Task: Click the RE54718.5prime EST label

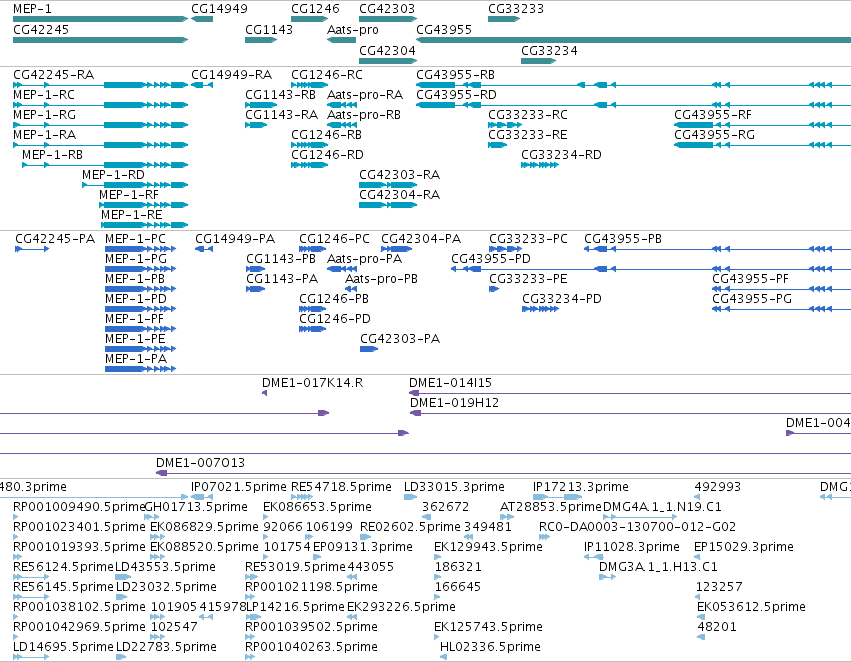Action: [341, 487]
